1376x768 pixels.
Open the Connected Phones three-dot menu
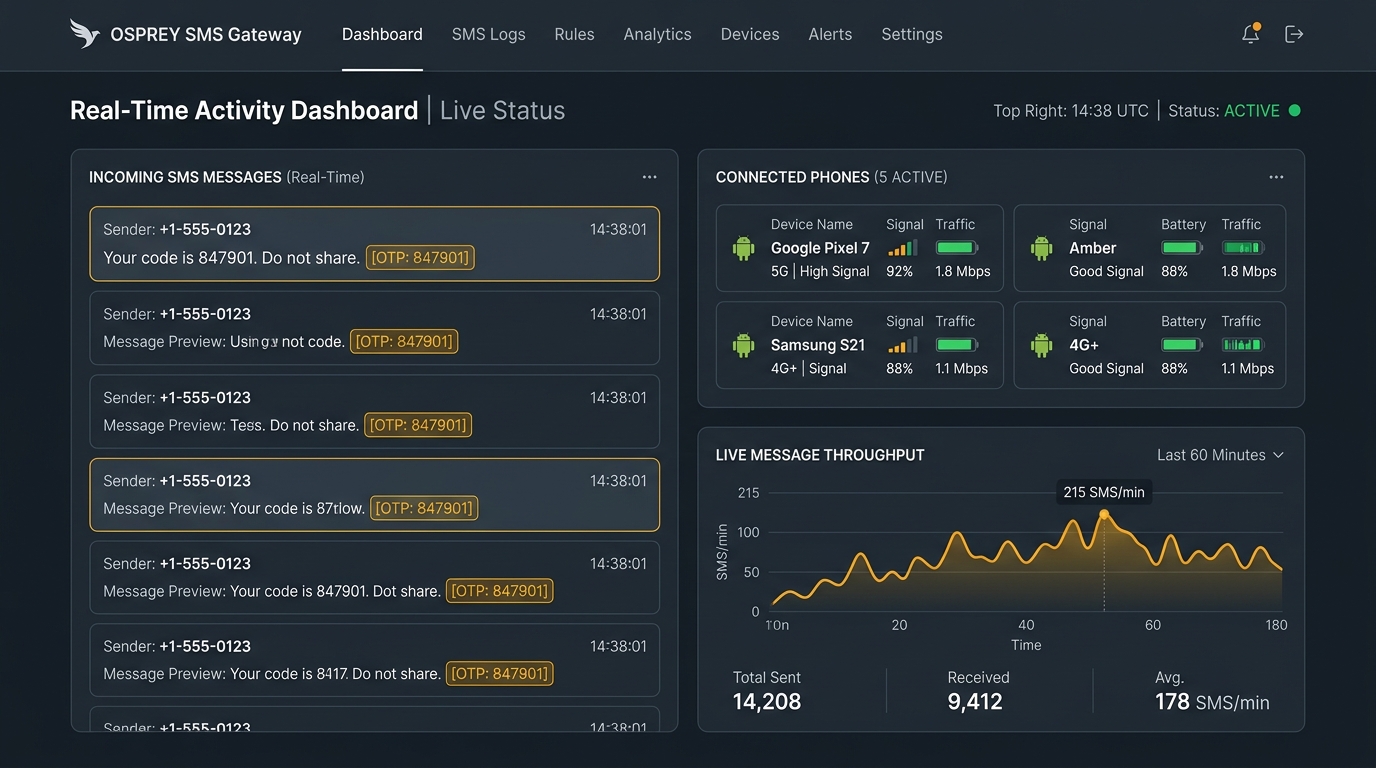click(1276, 177)
